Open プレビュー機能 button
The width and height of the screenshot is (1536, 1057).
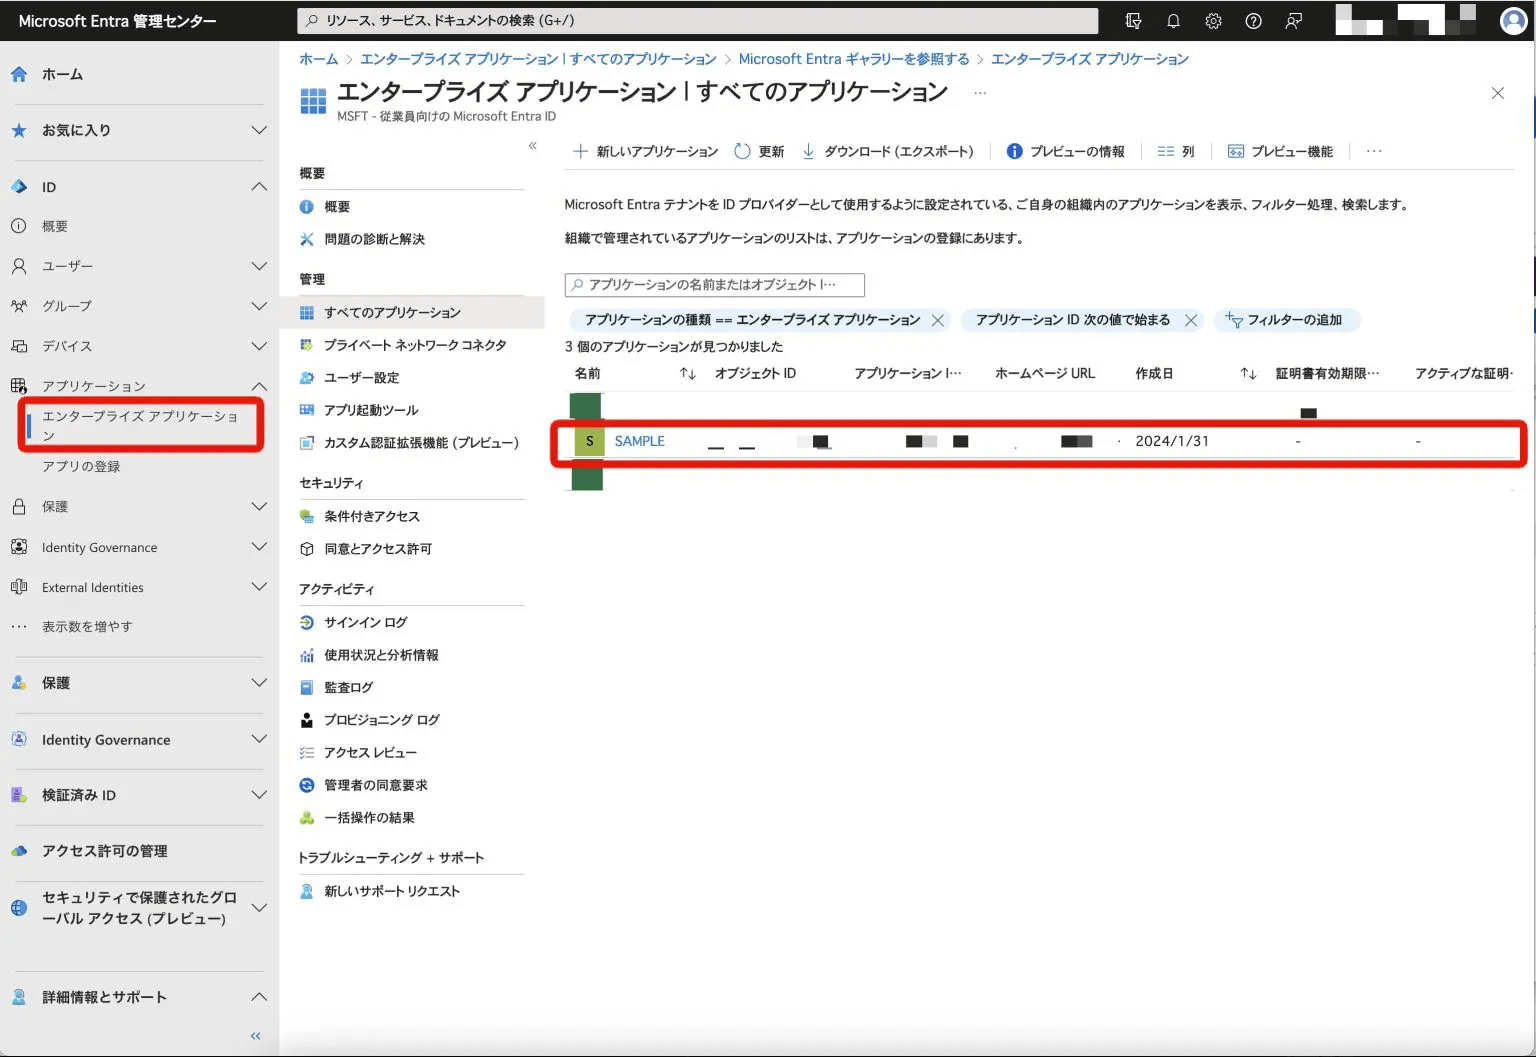[1280, 151]
